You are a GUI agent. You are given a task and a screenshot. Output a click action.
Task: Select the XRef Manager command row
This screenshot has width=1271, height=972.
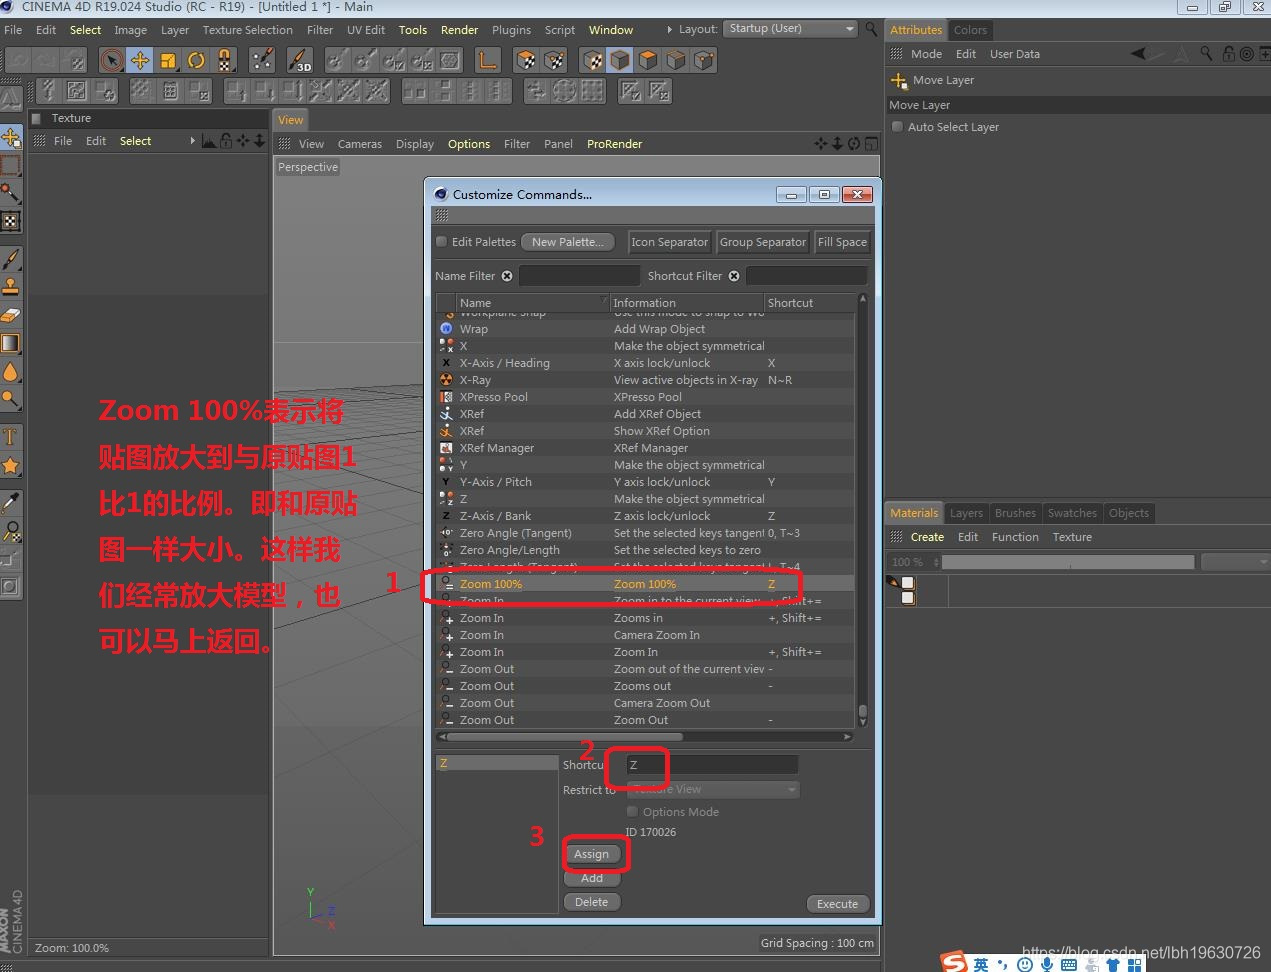pyautogui.click(x=646, y=448)
